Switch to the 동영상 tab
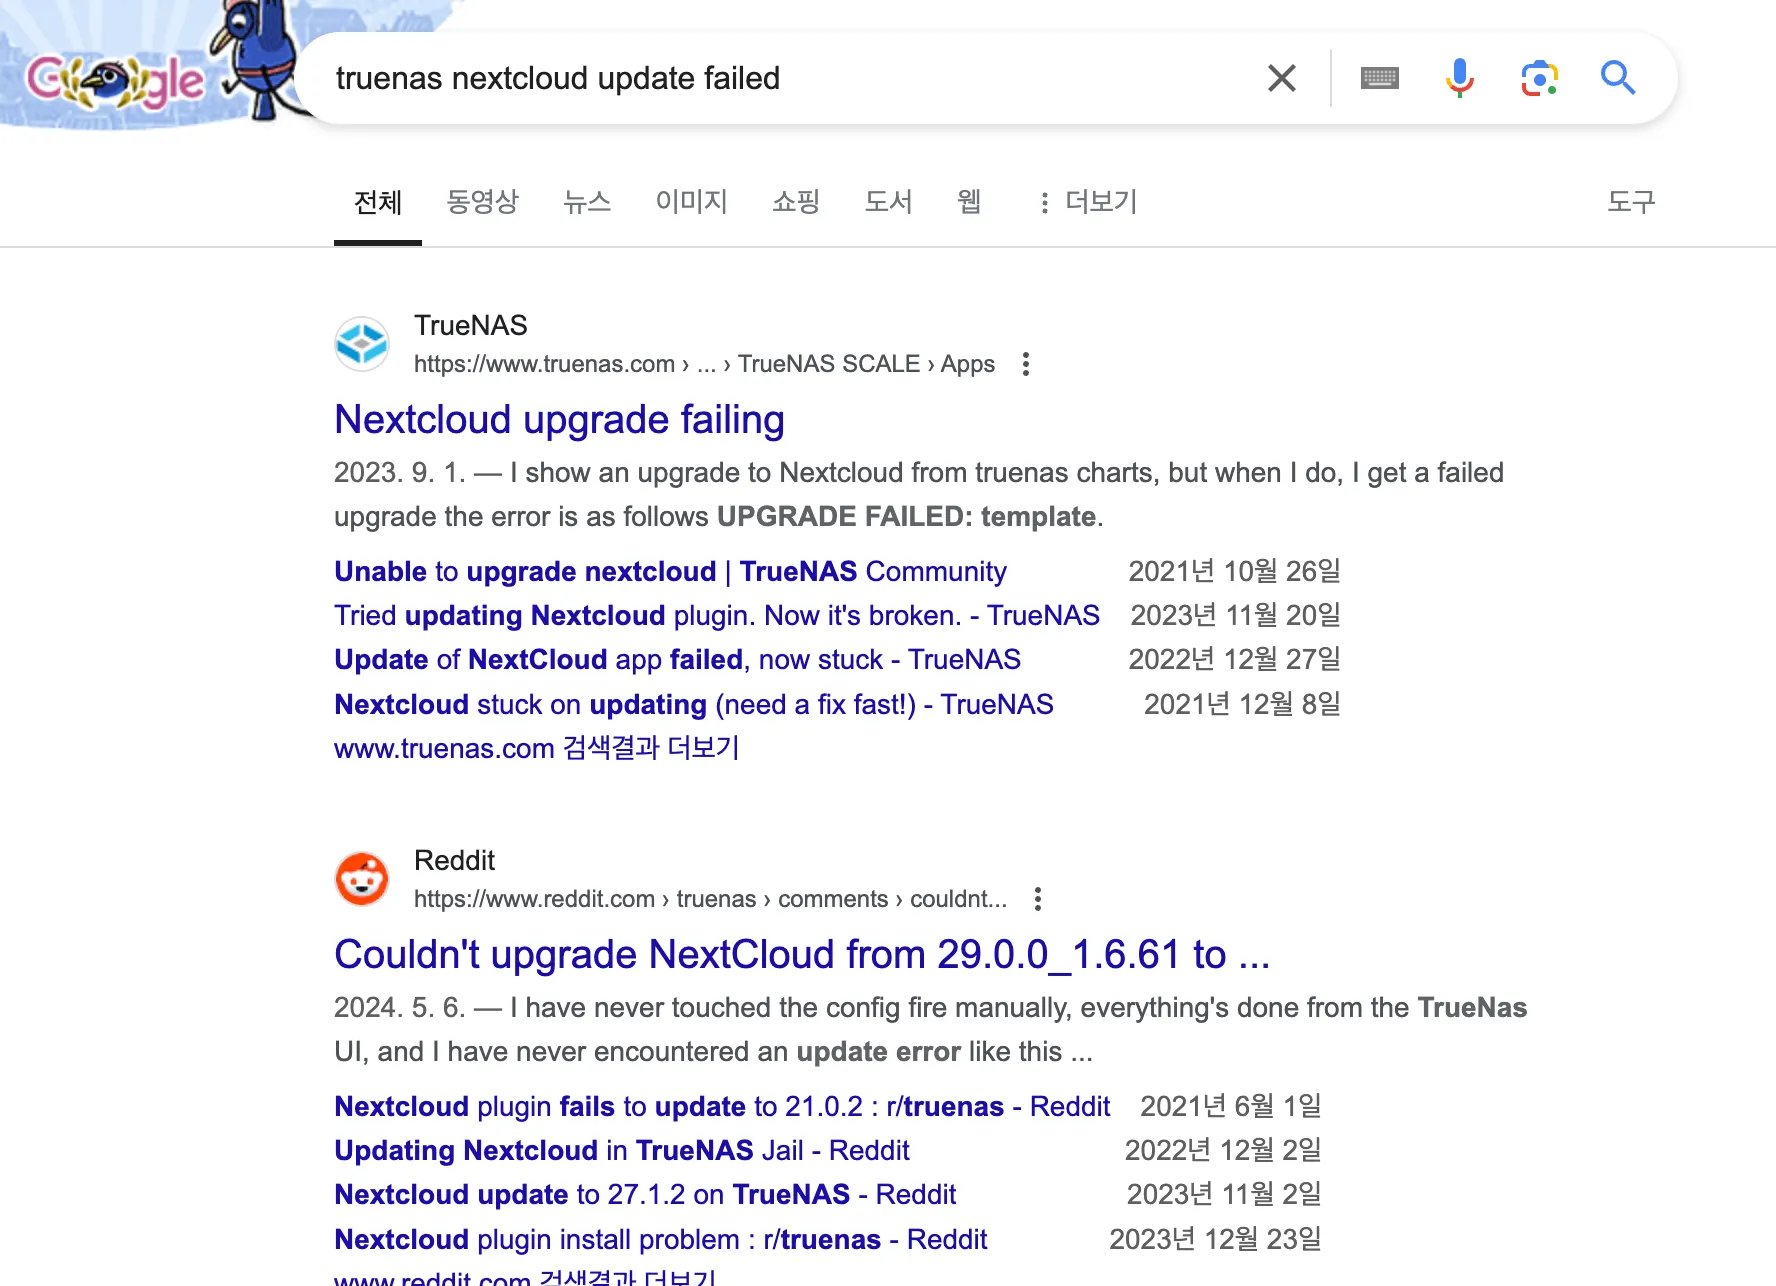Screen dimensions: 1776x1286 (482, 202)
